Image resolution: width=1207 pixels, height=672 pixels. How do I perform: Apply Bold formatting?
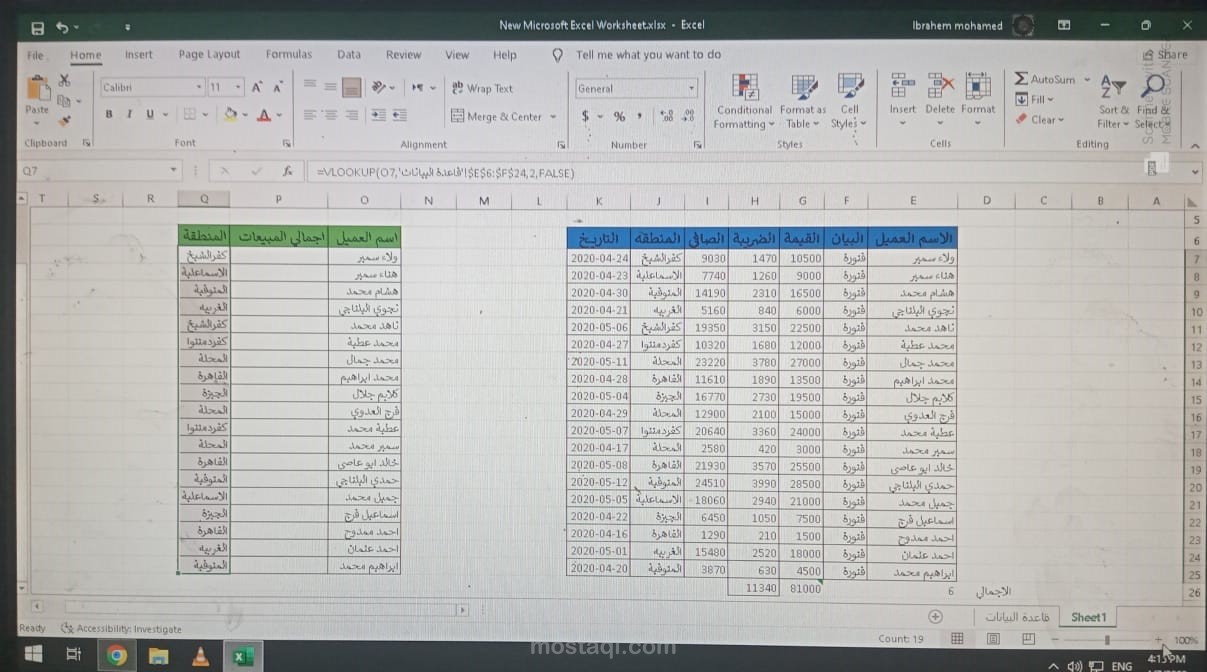(109, 115)
